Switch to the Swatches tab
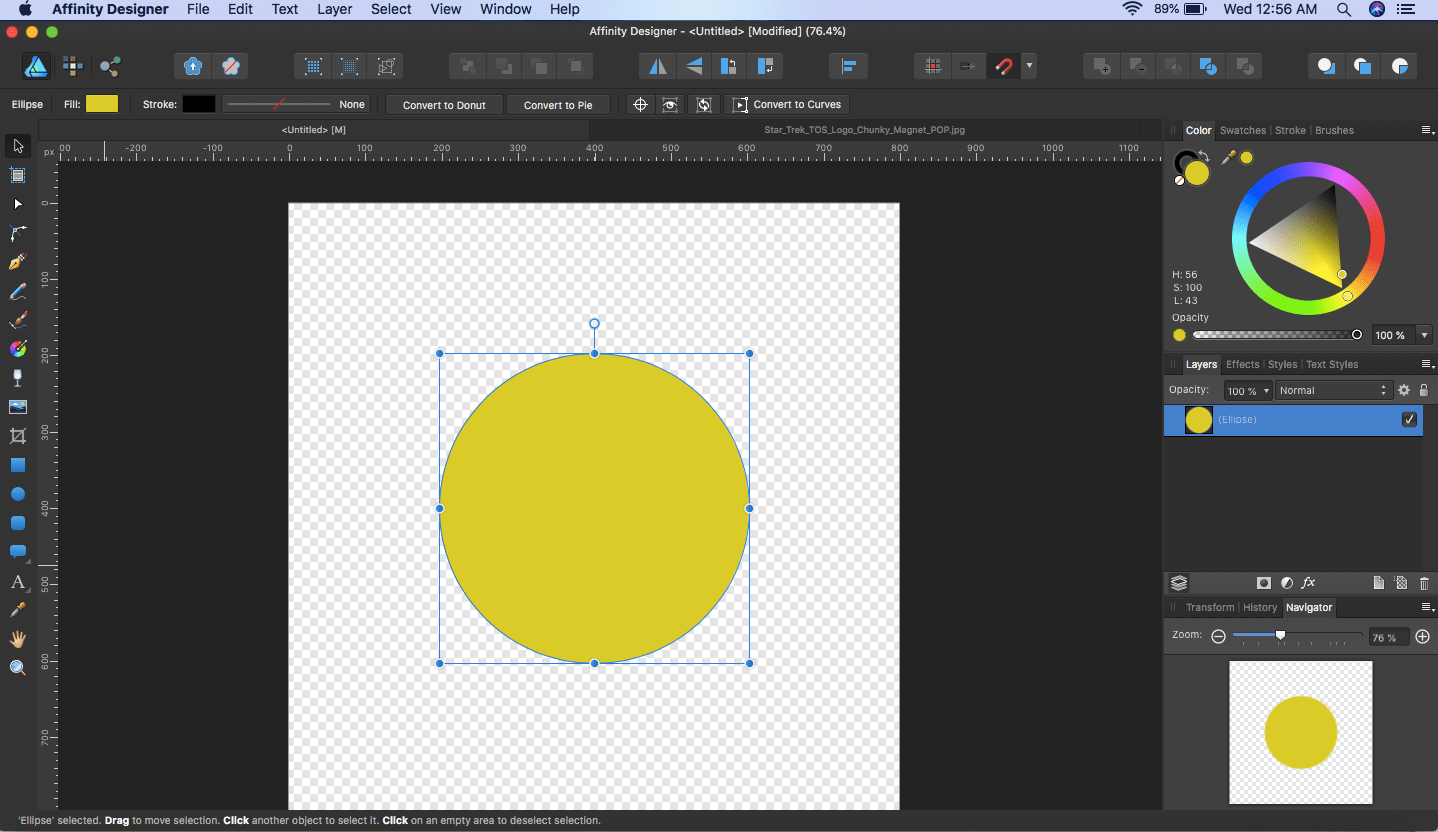The width and height of the screenshot is (1438, 832). tap(1242, 130)
